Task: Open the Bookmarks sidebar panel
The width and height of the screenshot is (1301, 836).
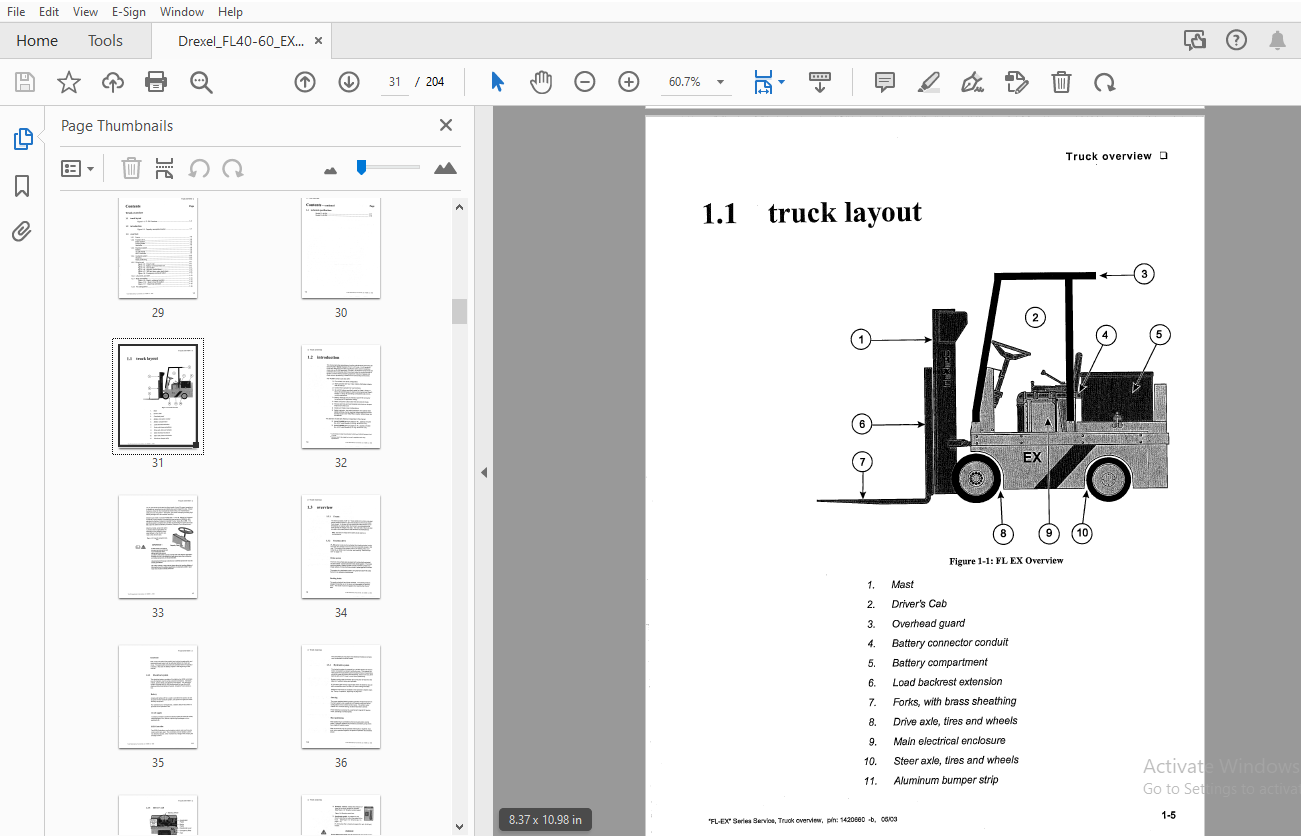Action: (22, 186)
